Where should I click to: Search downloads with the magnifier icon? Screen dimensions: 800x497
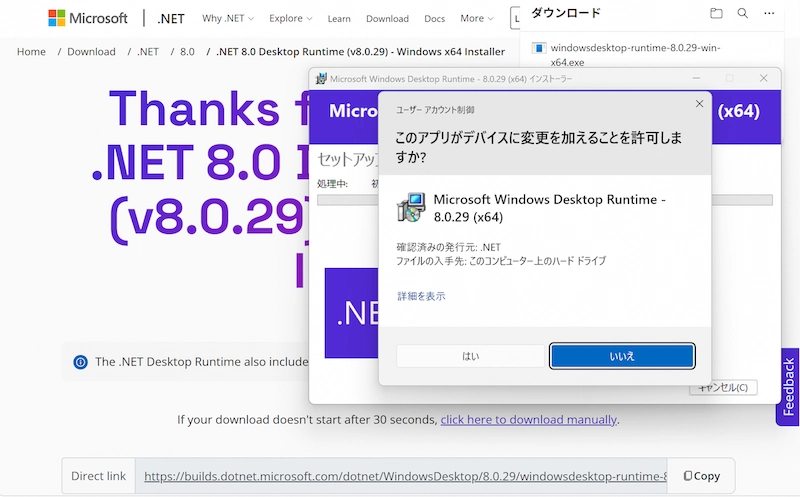tap(743, 13)
